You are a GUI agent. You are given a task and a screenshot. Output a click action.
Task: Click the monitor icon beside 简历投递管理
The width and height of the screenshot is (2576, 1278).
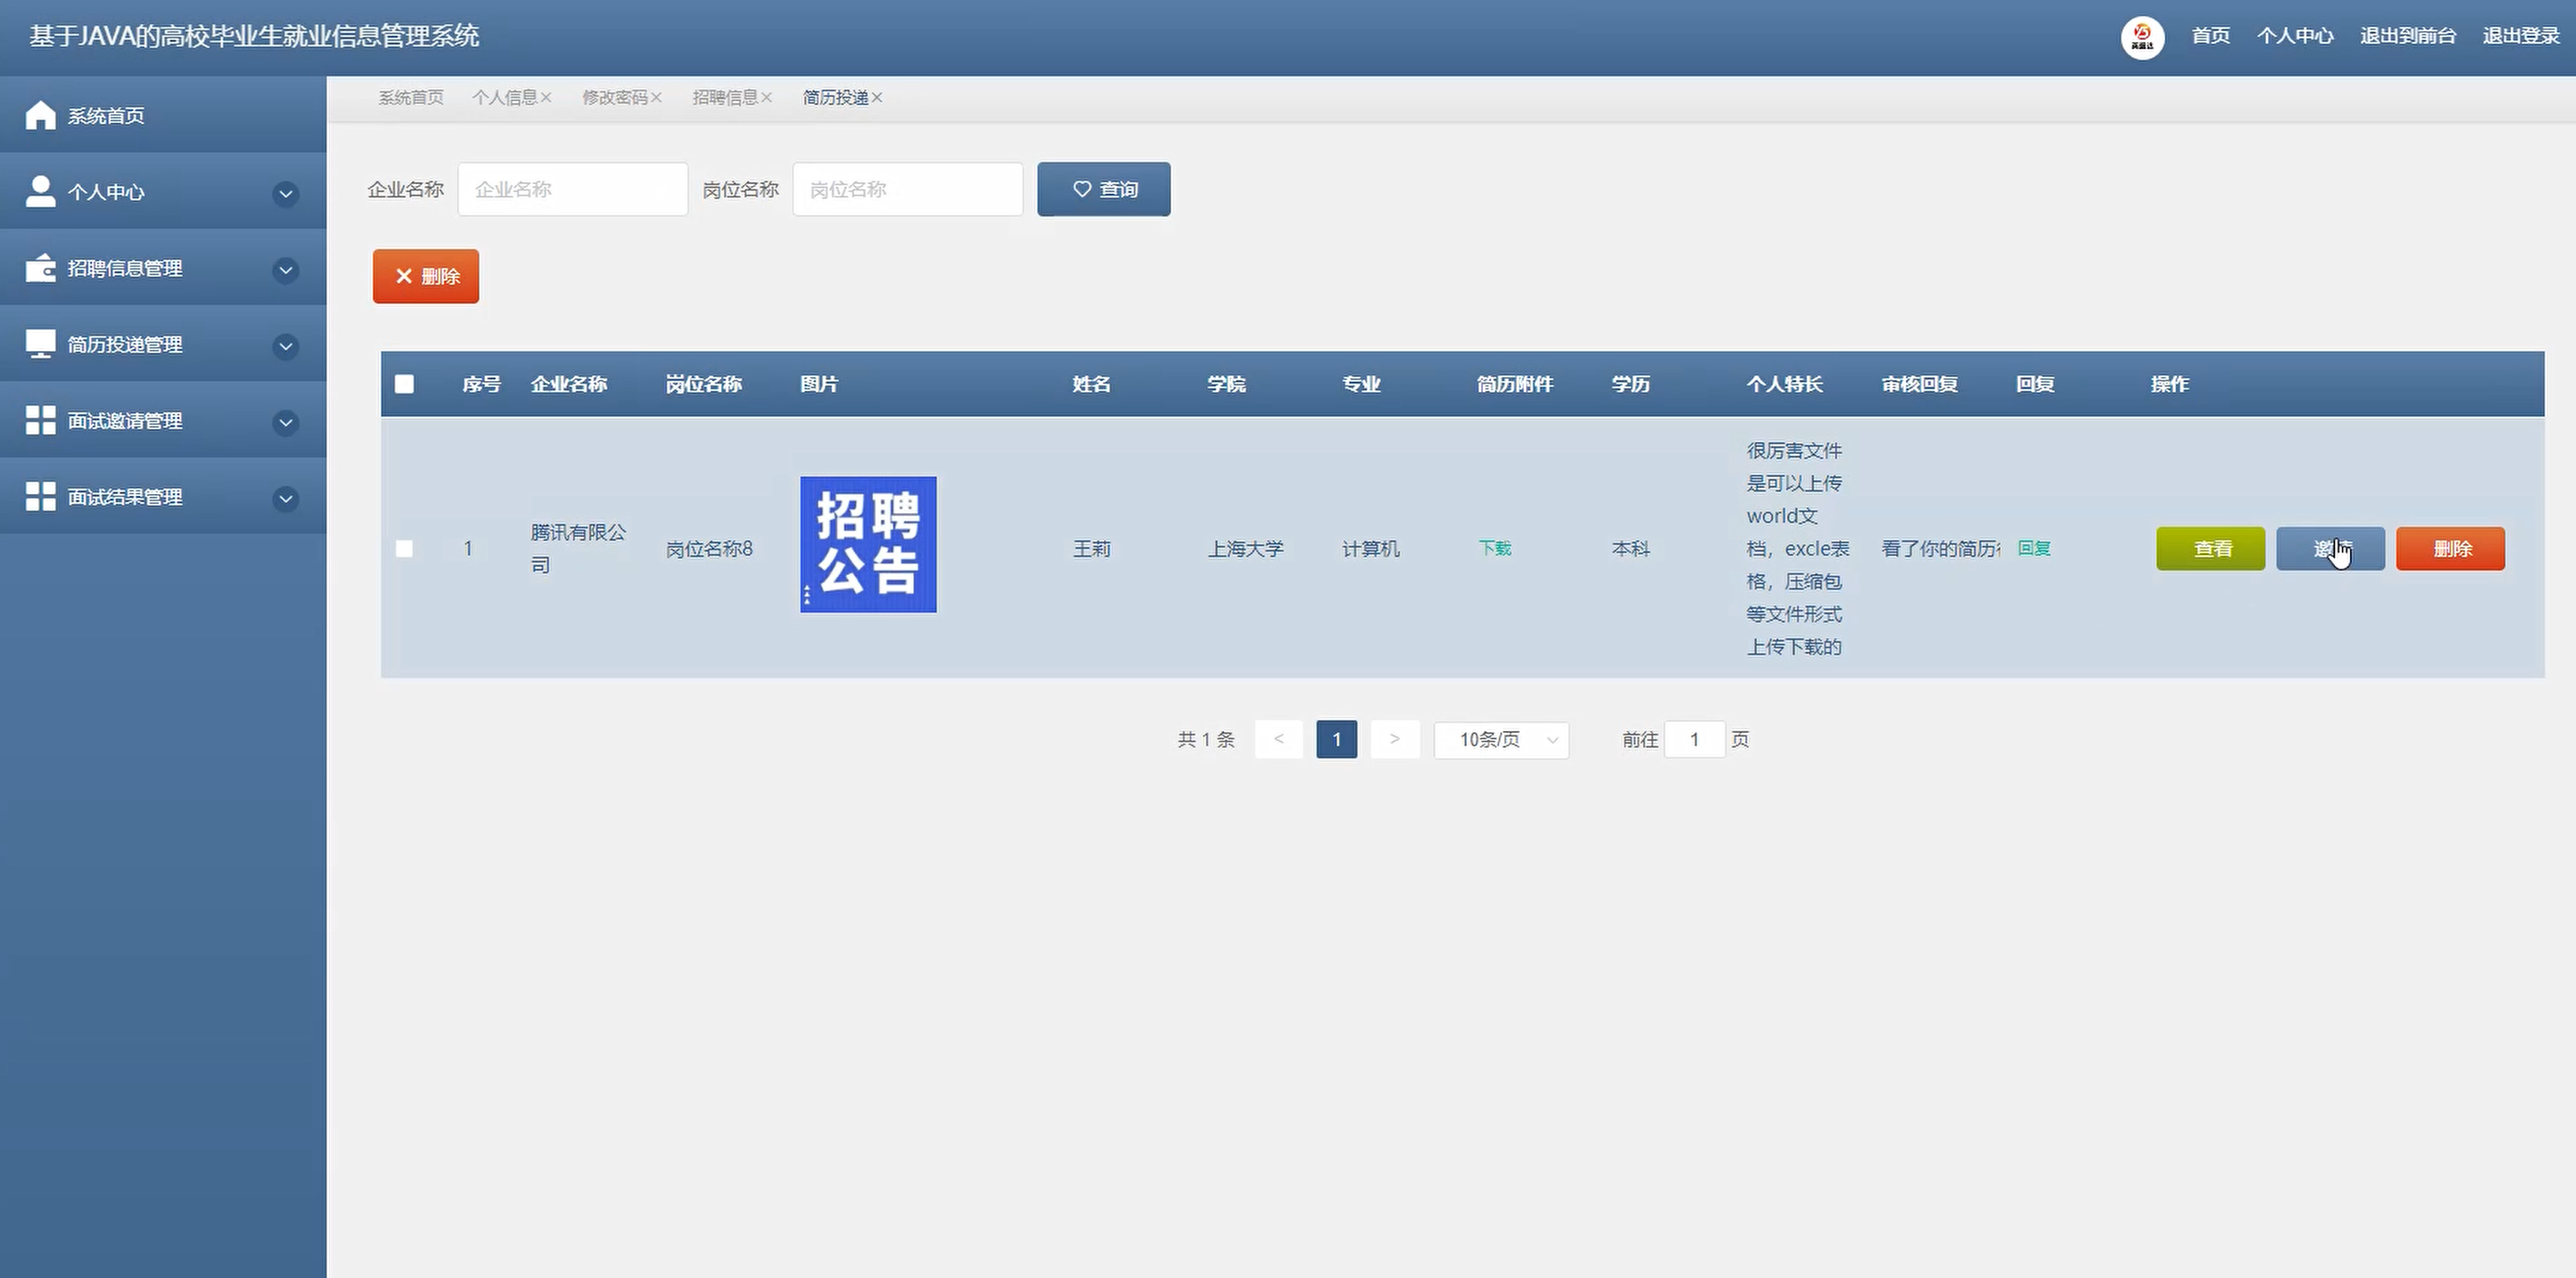pos(40,344)
